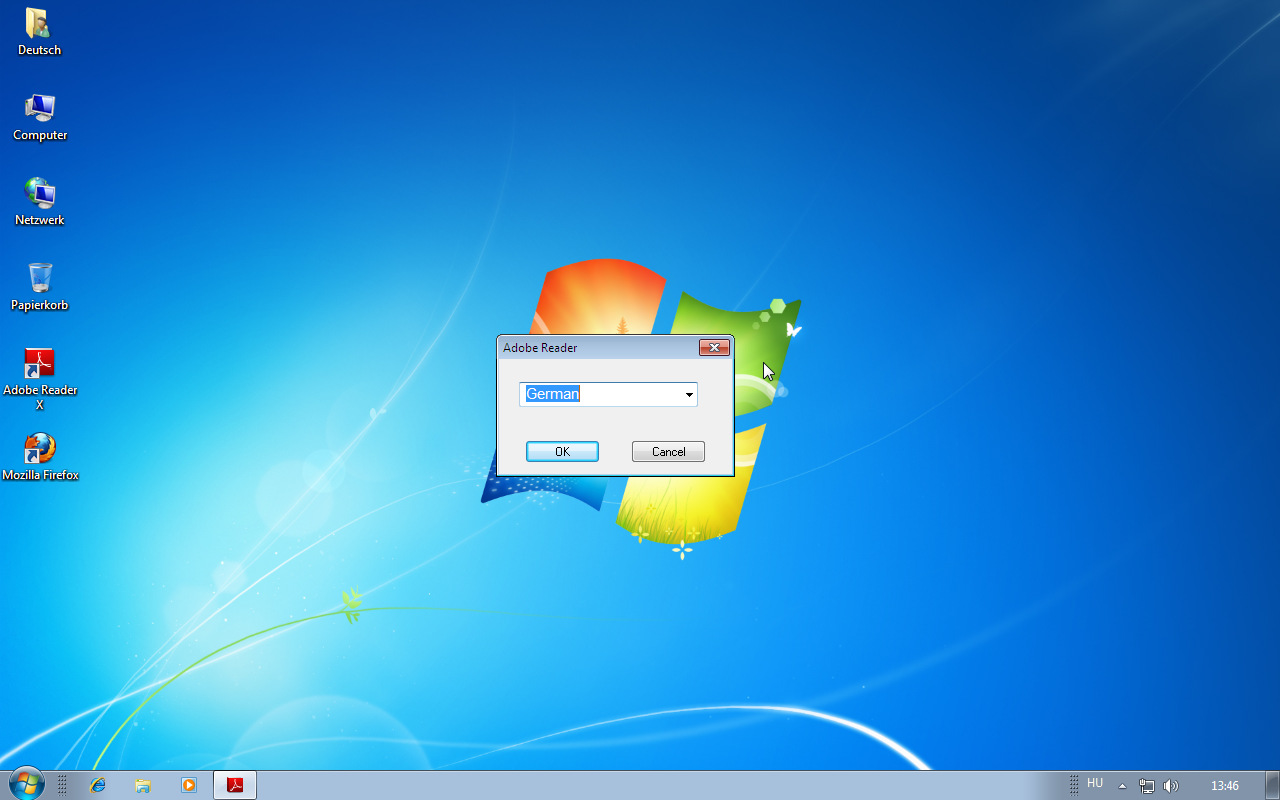Expand the language dropdown arrow in the dialog
The height and width of the screenshot is (800, 1280).
tap(689, 395)
